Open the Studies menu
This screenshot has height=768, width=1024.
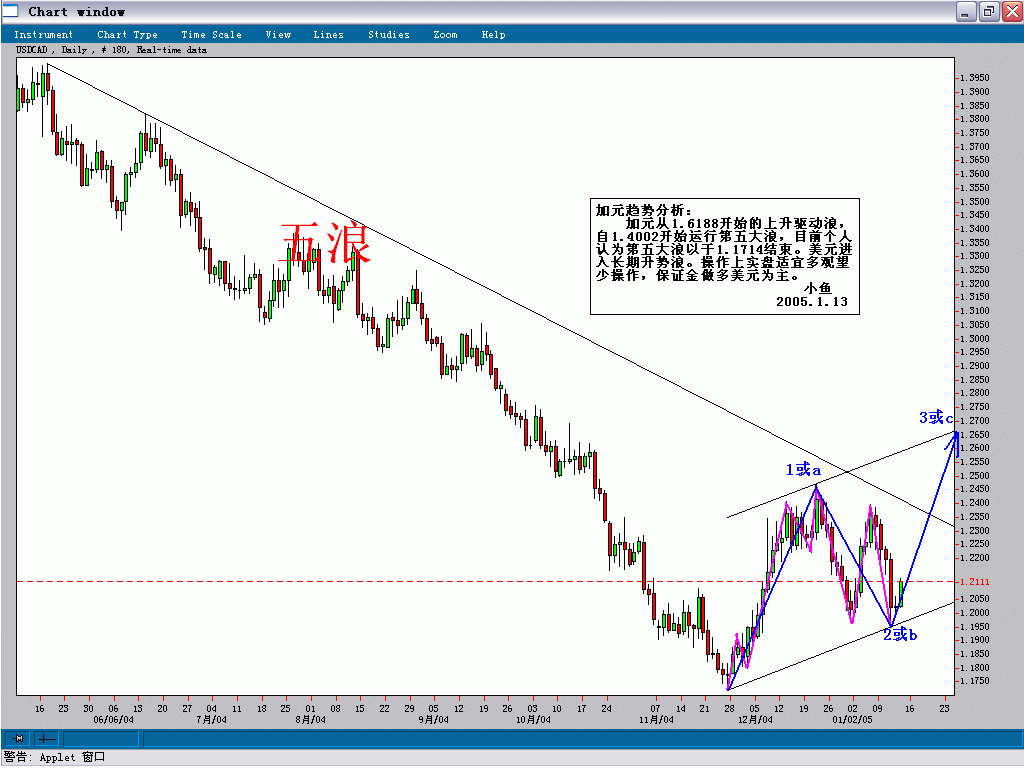point(389,35)
